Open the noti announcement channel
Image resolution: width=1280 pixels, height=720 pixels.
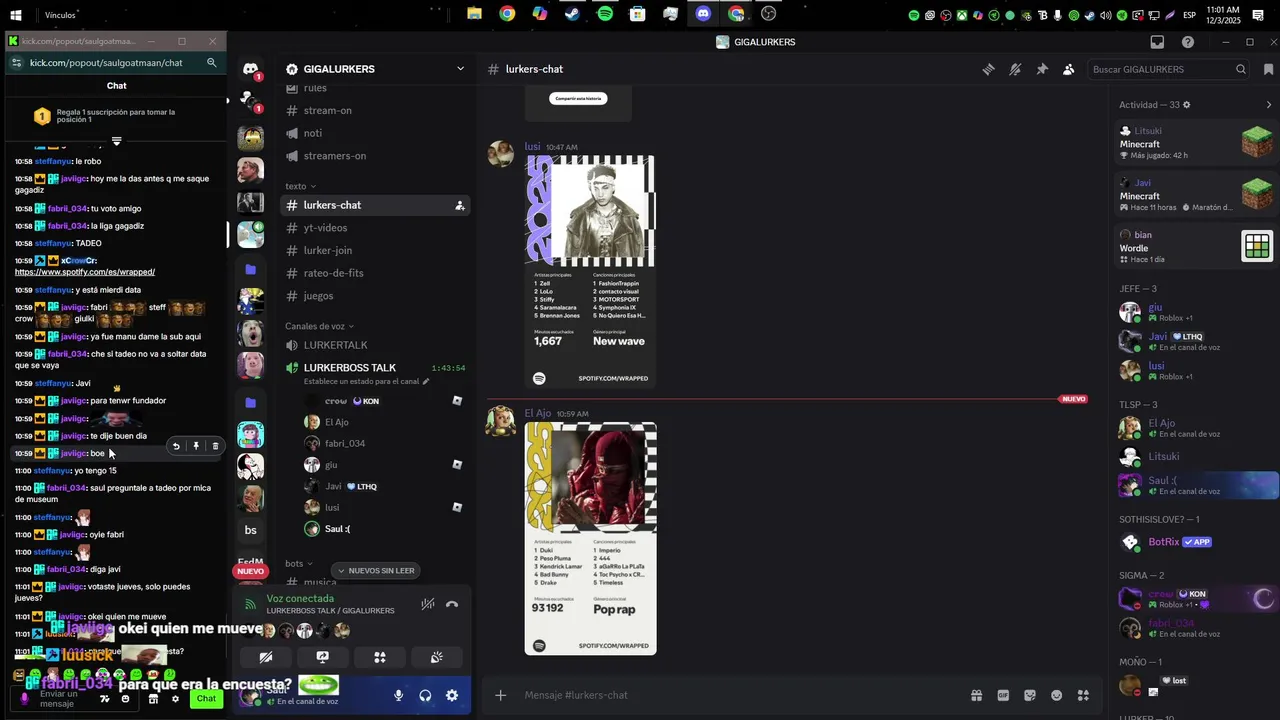pos(375,133)
